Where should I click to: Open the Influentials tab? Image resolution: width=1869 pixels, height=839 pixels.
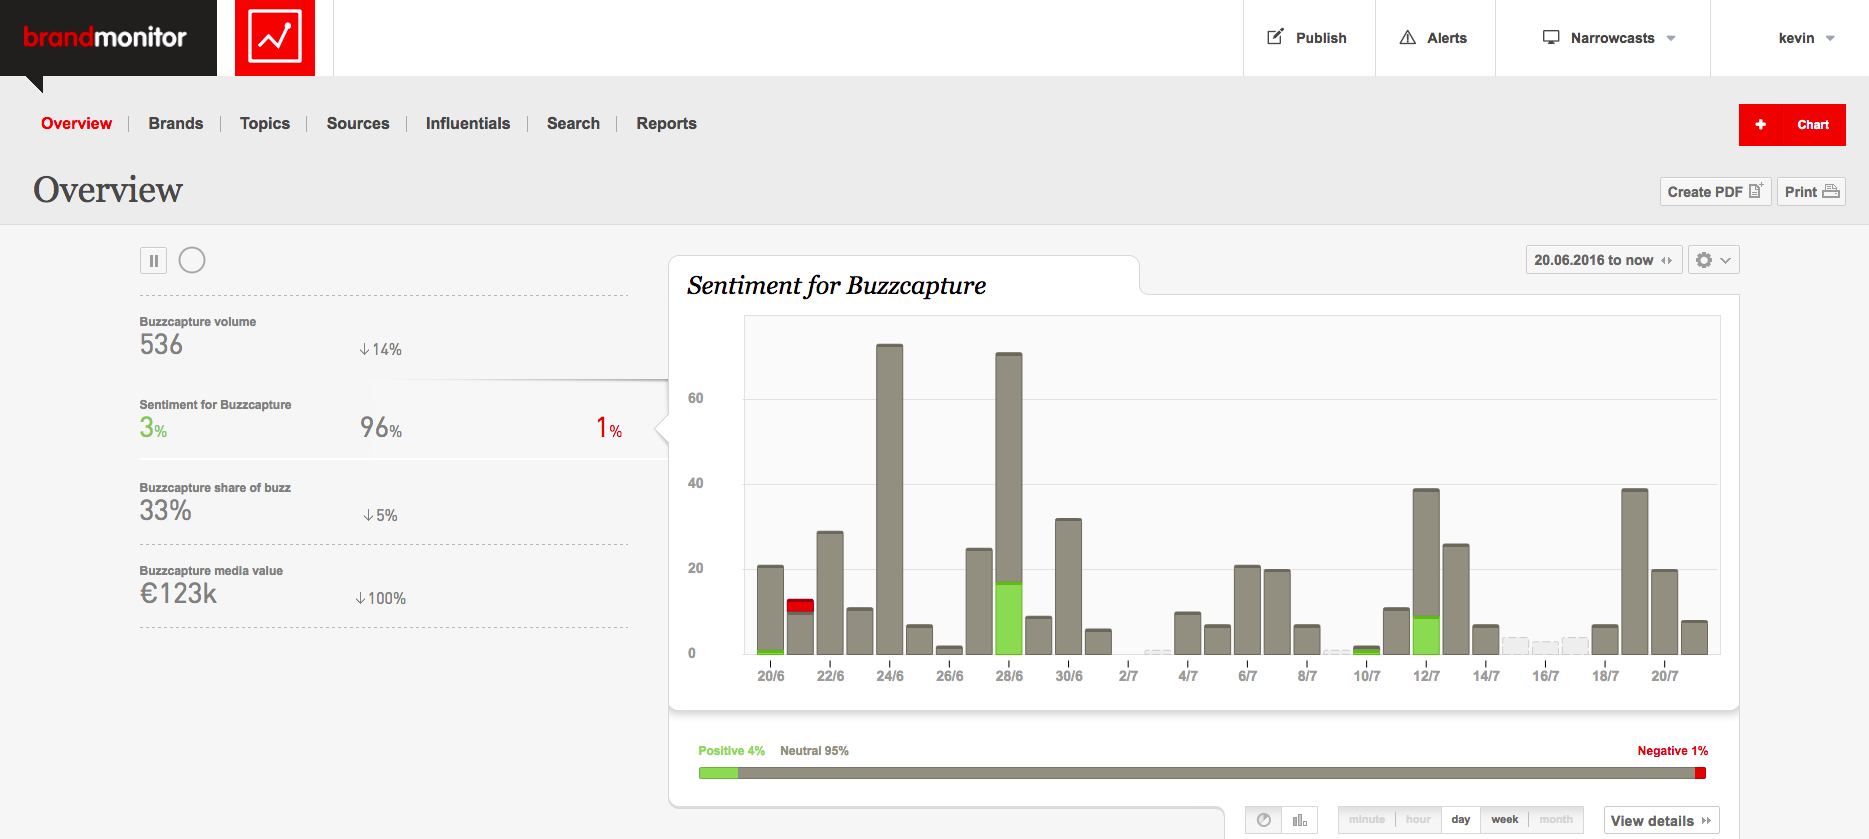(468, 123)
